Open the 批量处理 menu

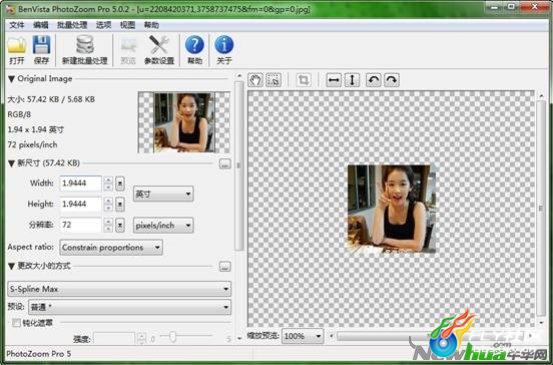tap(72, 25)
